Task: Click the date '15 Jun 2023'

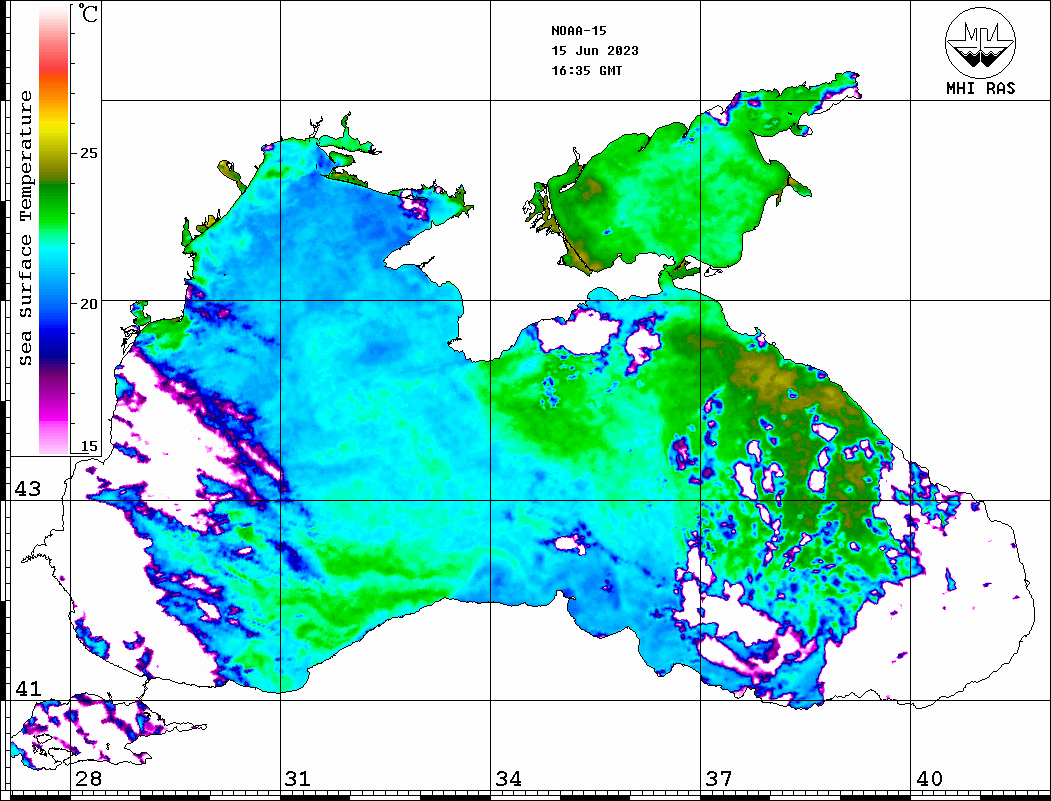Action: pyautogui.click(x=595, y=51)
